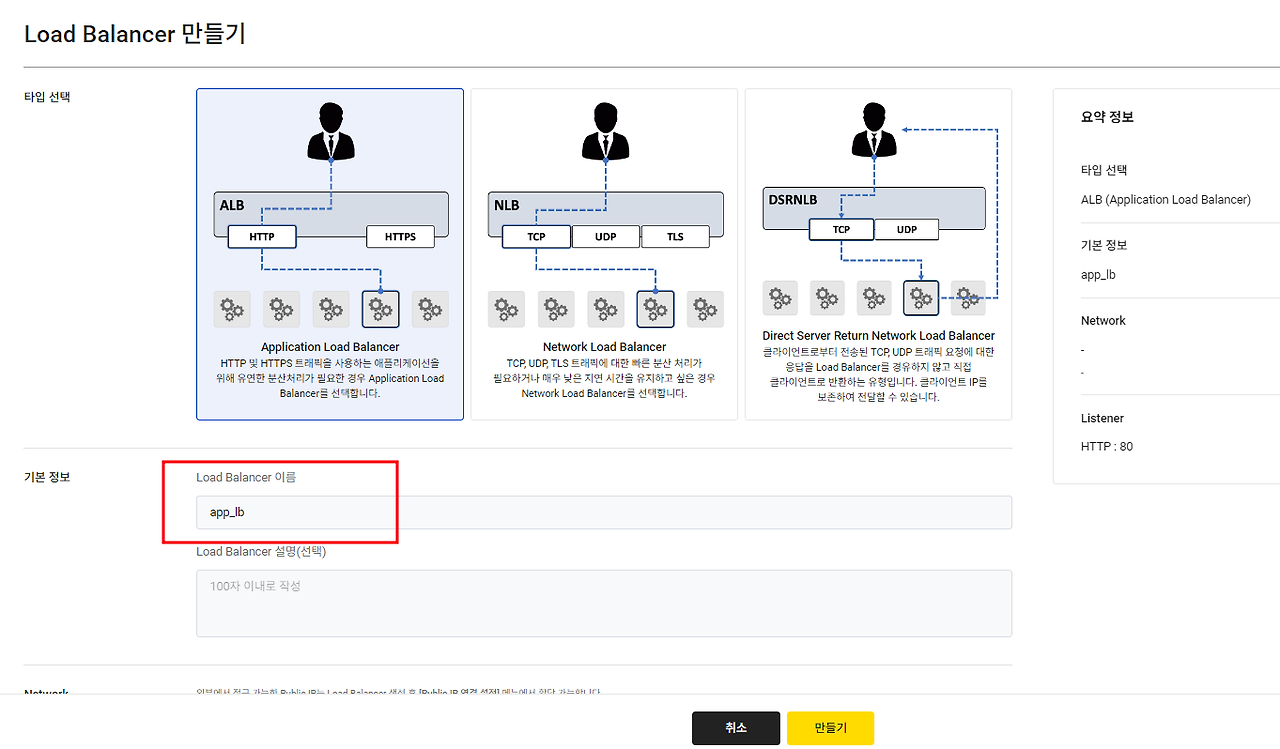This screenshot has height=749, width=1280.
Task: Click the TLS box in the NLB diagram
Action: click(675, 237)
